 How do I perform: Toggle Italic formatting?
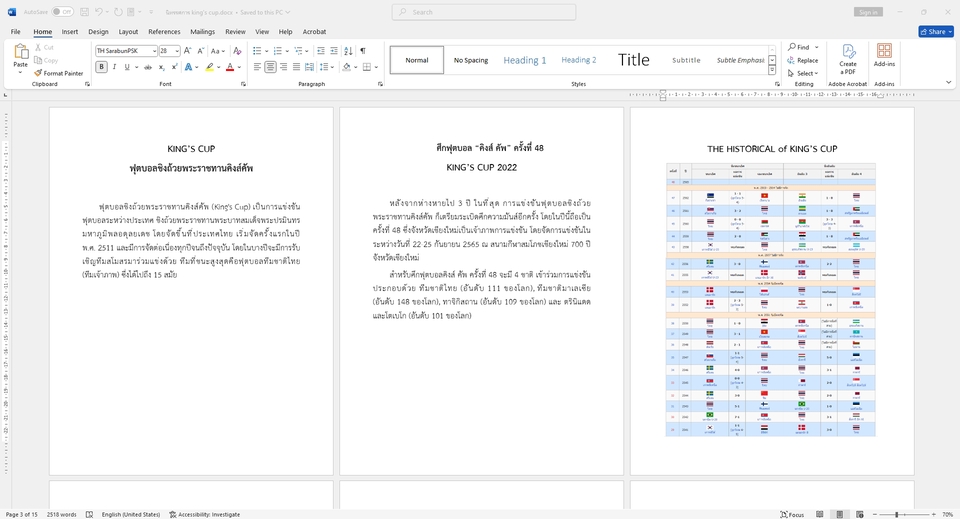[x=114, y=67]
